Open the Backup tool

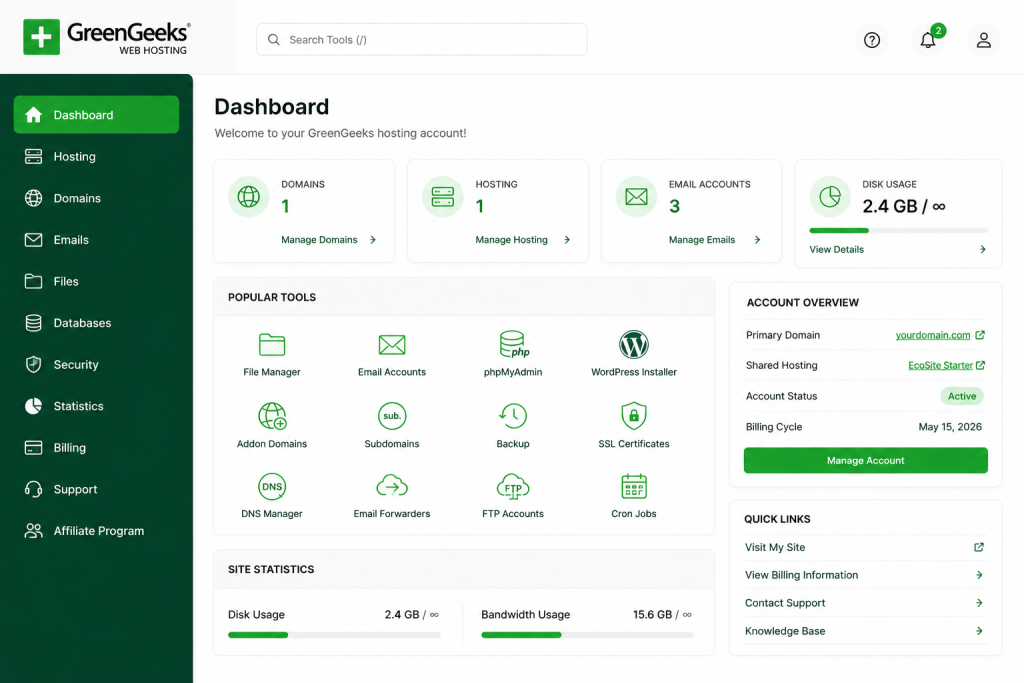point(513,426)
